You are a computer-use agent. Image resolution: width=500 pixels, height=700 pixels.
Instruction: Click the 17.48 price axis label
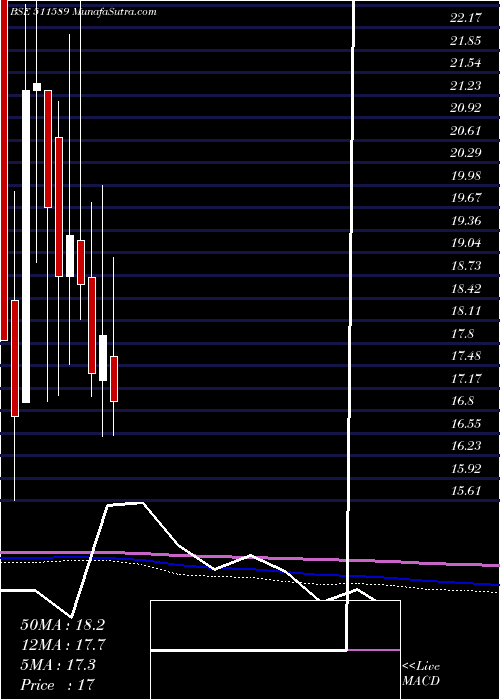point(466,356)
